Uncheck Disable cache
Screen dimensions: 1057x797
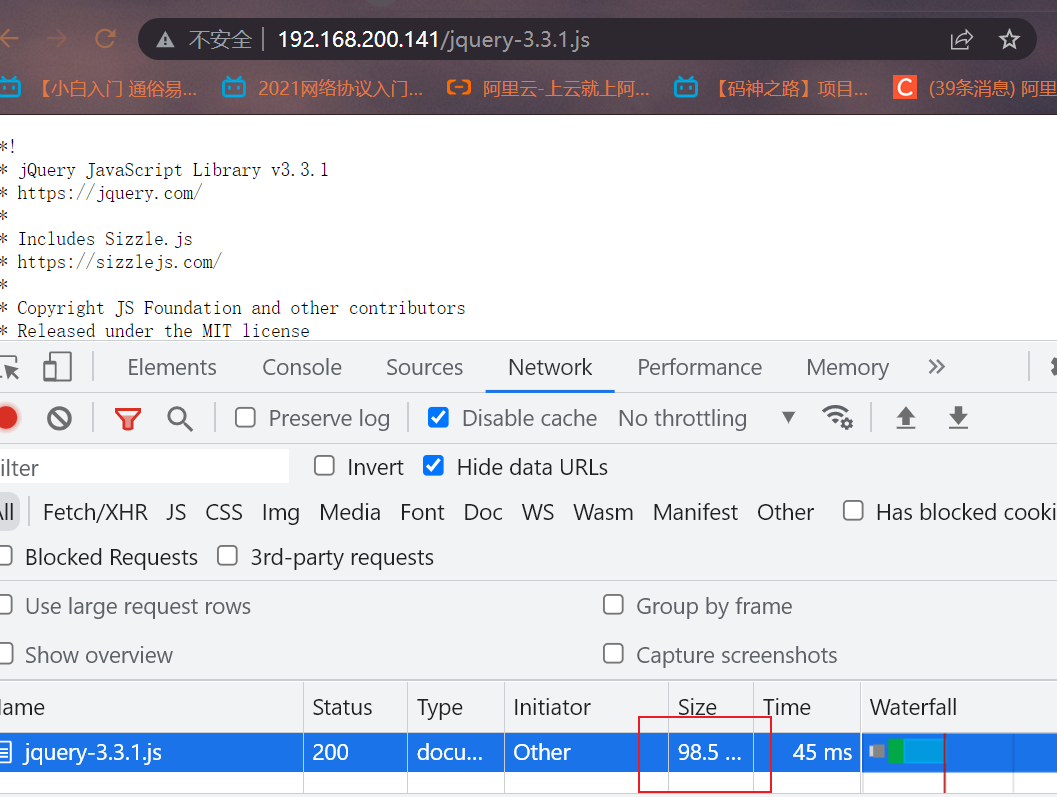[438, 417]
